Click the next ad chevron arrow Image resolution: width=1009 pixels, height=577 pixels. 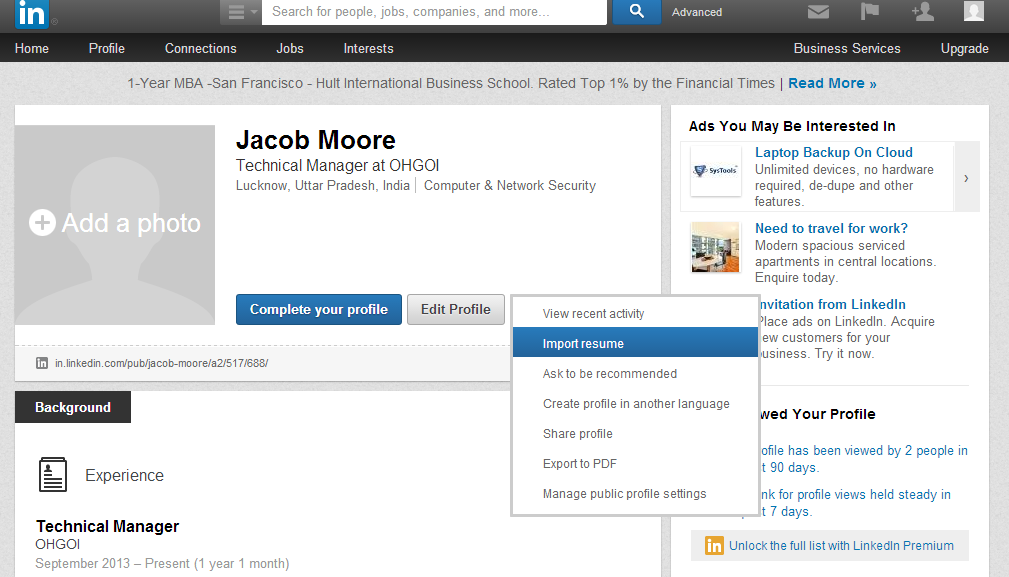(x=967, y=178)
